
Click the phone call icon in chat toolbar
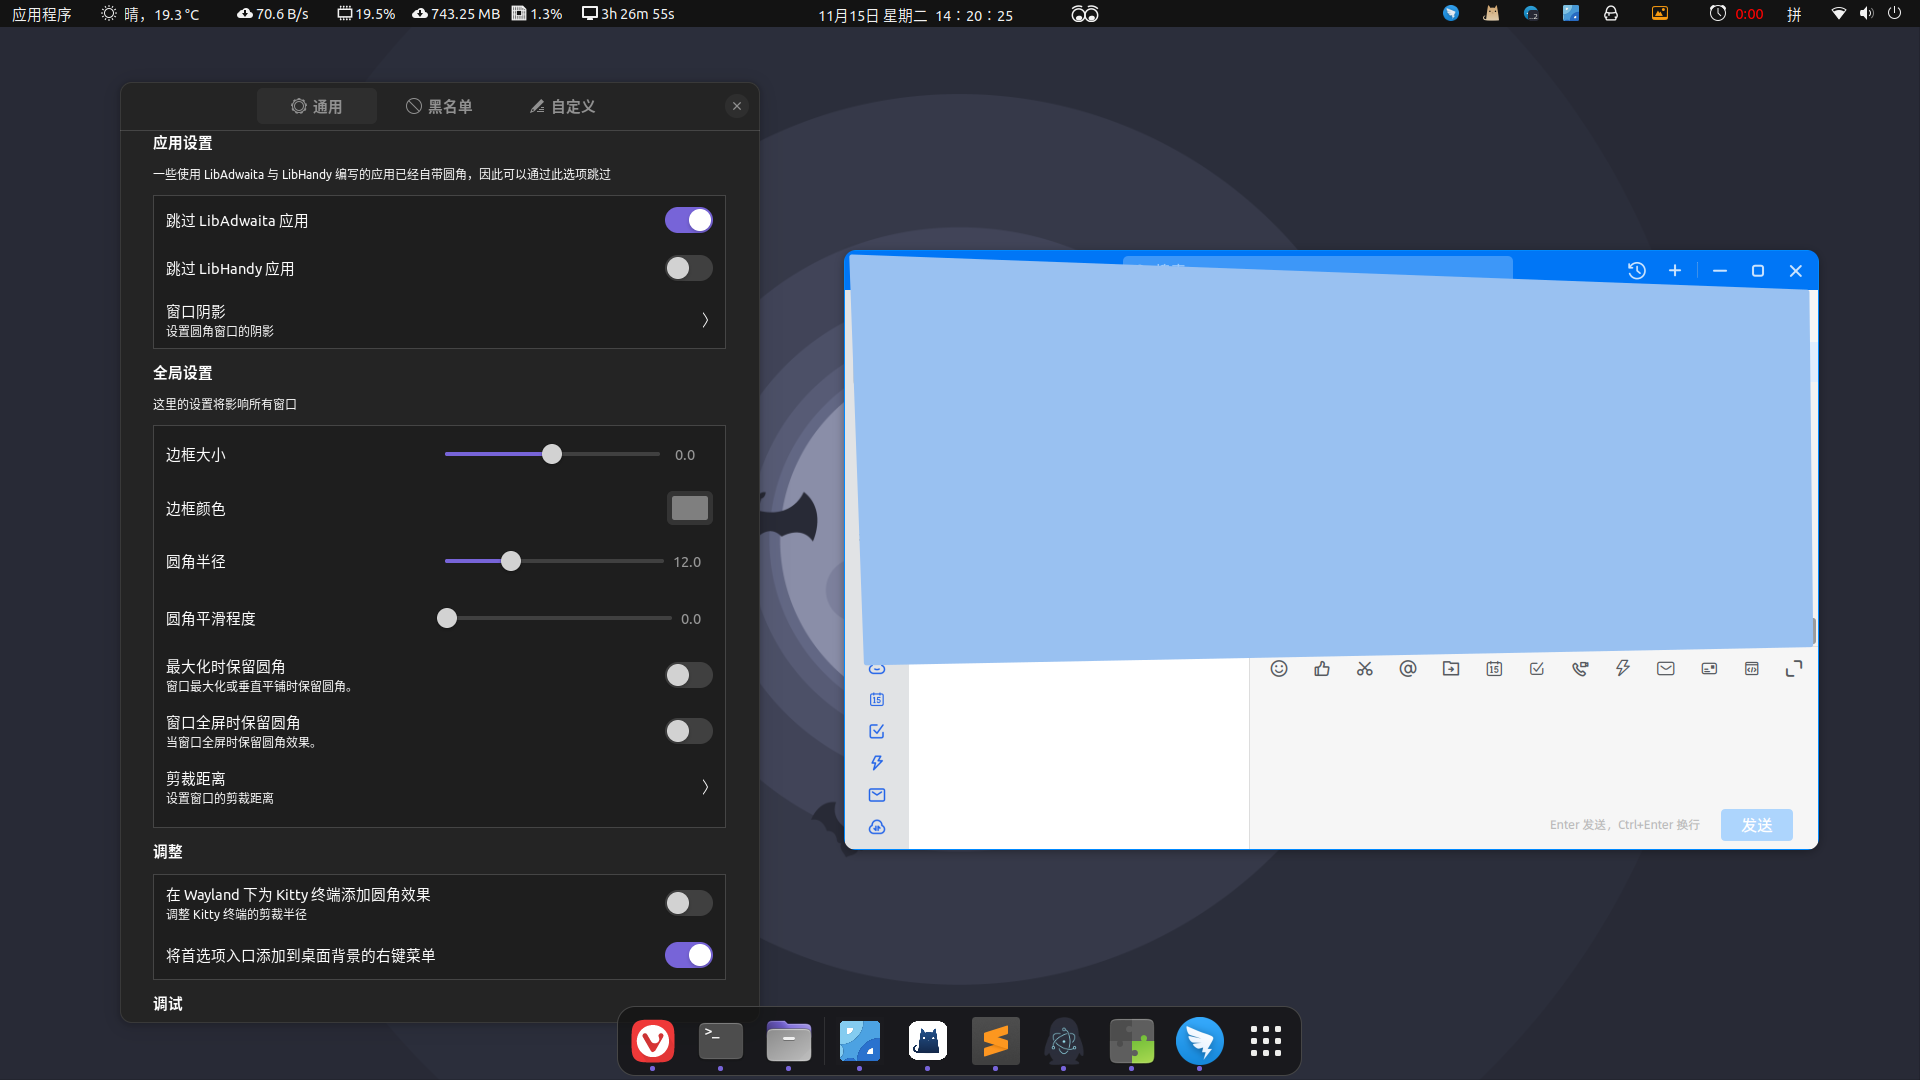(x=1579, y=669)
